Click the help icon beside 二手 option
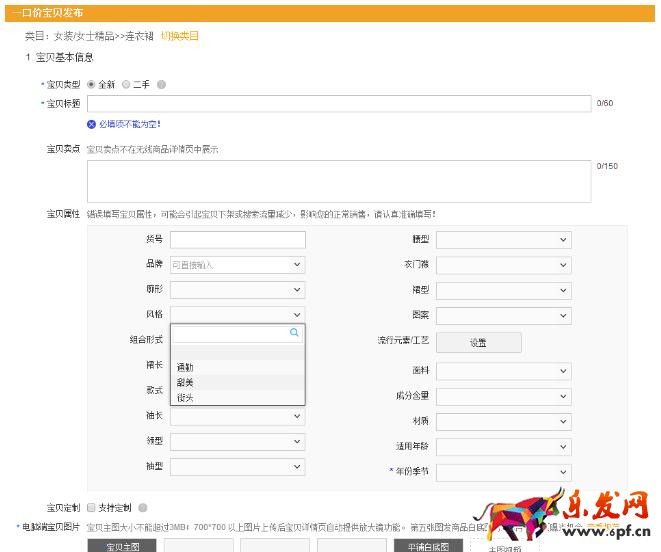 click(161, 85)
